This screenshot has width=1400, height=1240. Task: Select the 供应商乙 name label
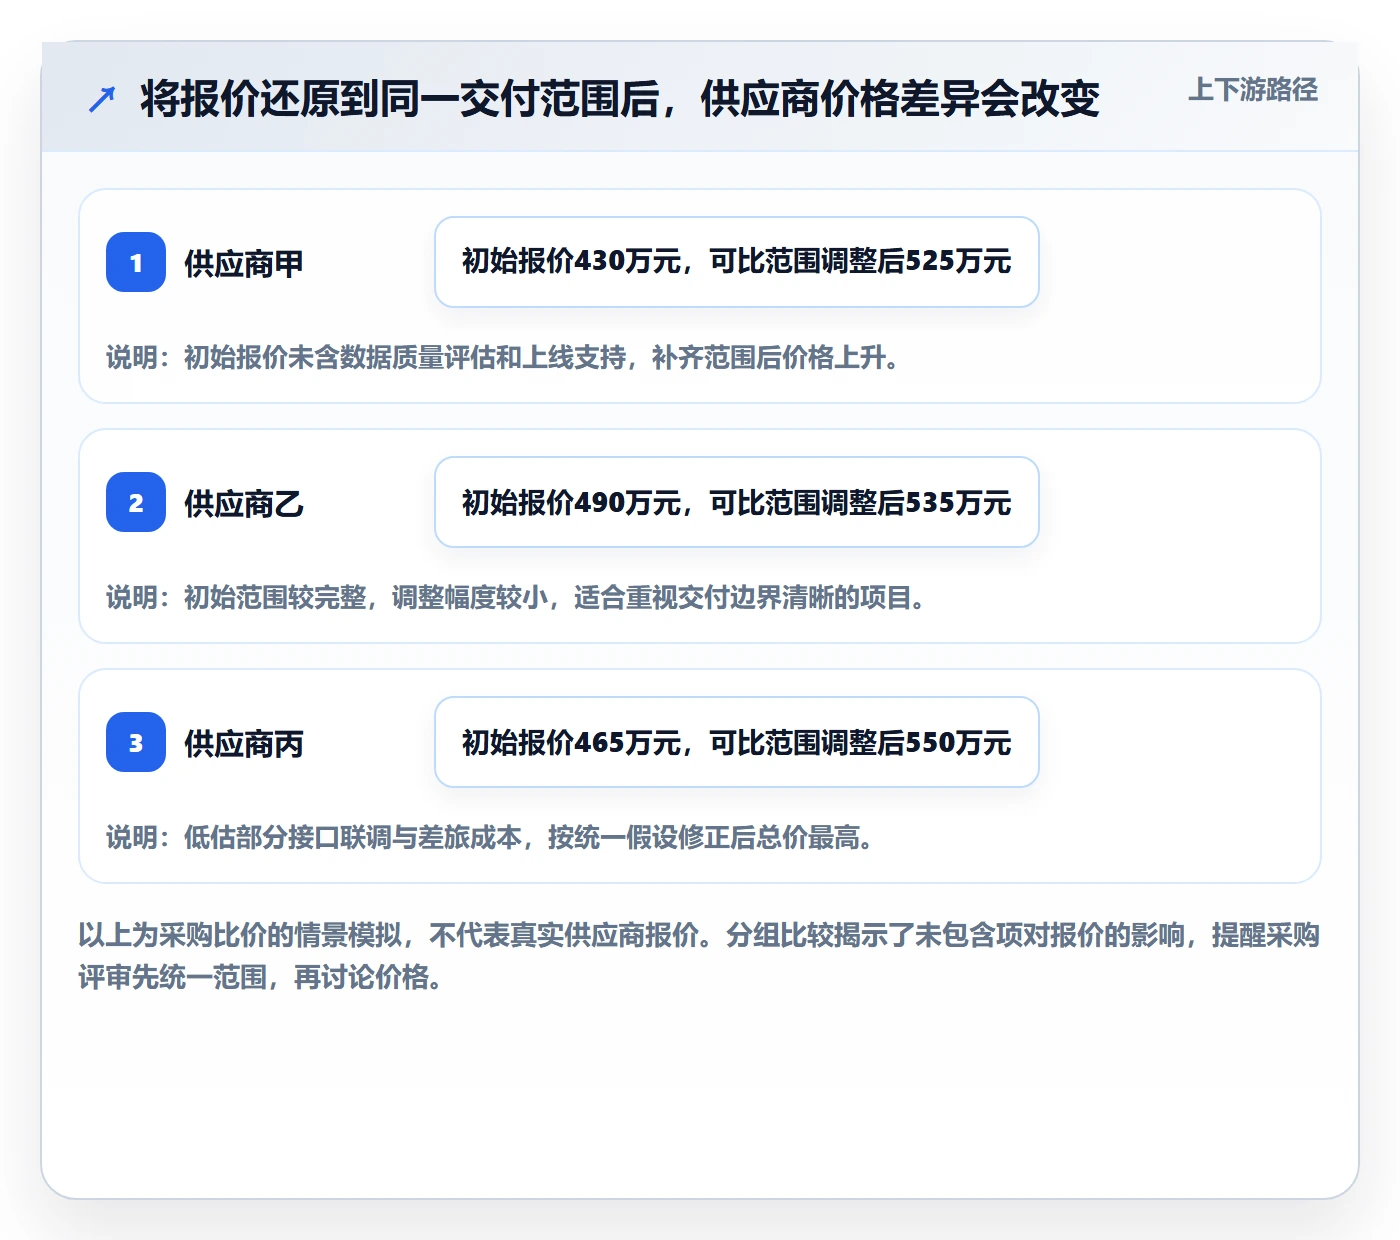tap(244, 504)
